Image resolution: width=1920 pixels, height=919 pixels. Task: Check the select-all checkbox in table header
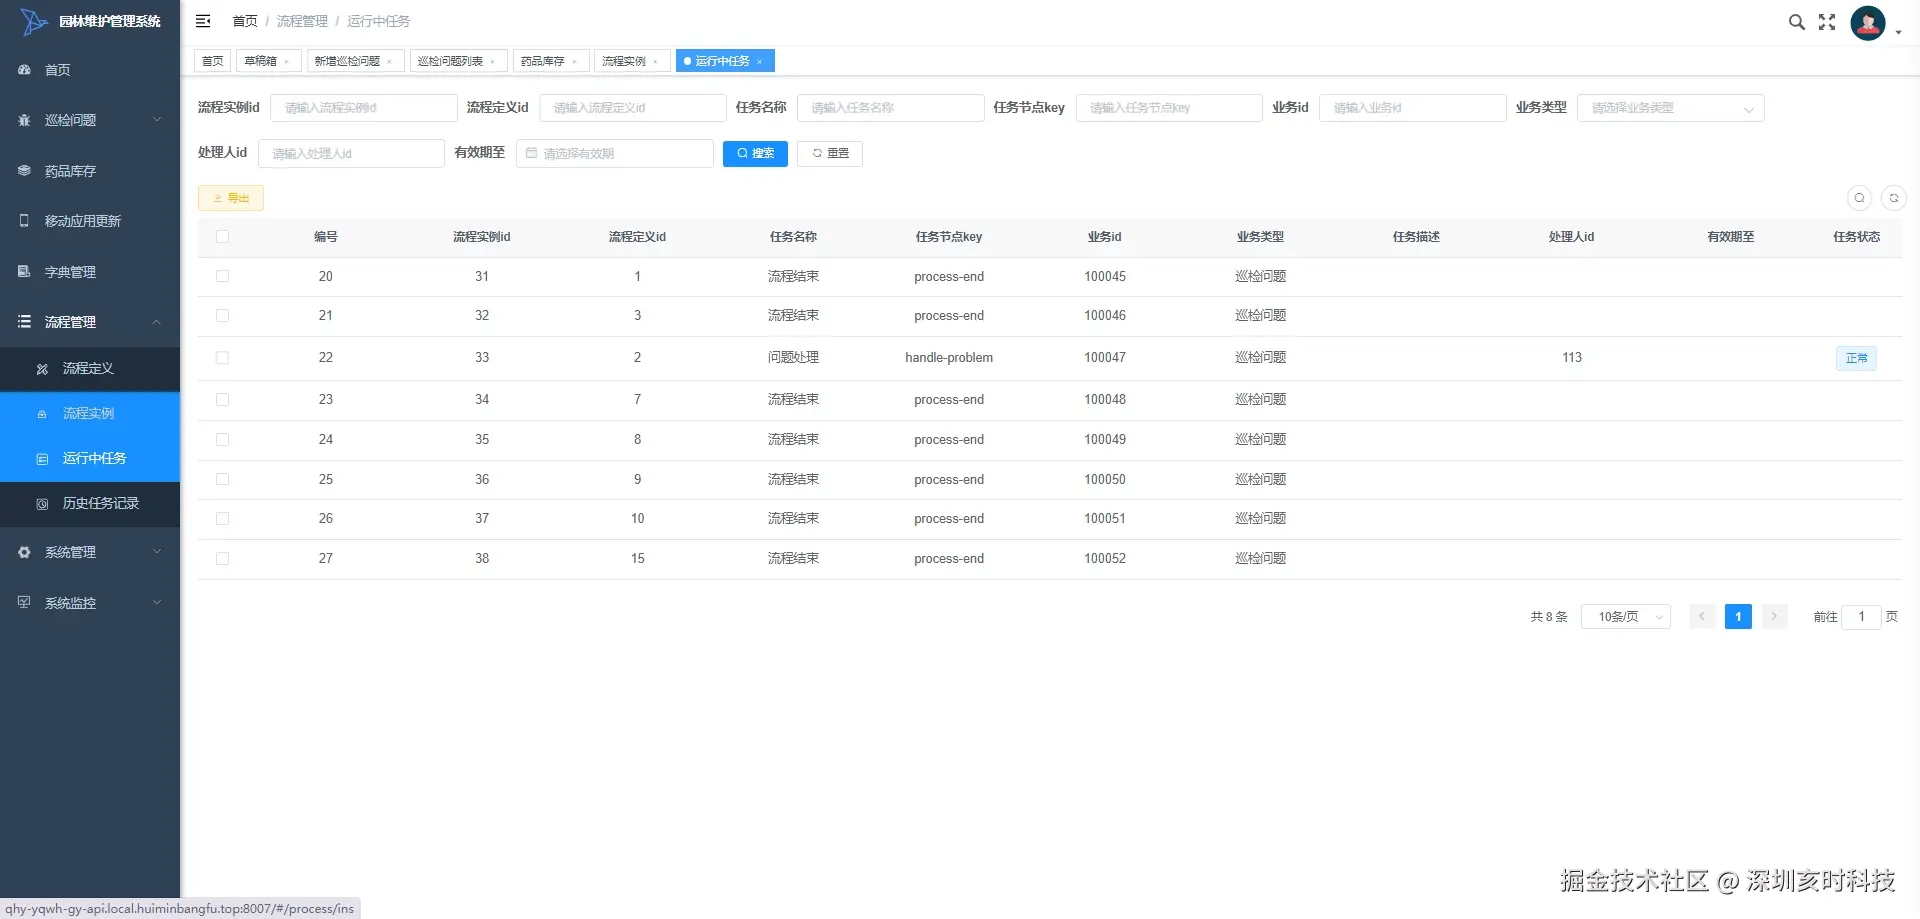coord(222,237)
